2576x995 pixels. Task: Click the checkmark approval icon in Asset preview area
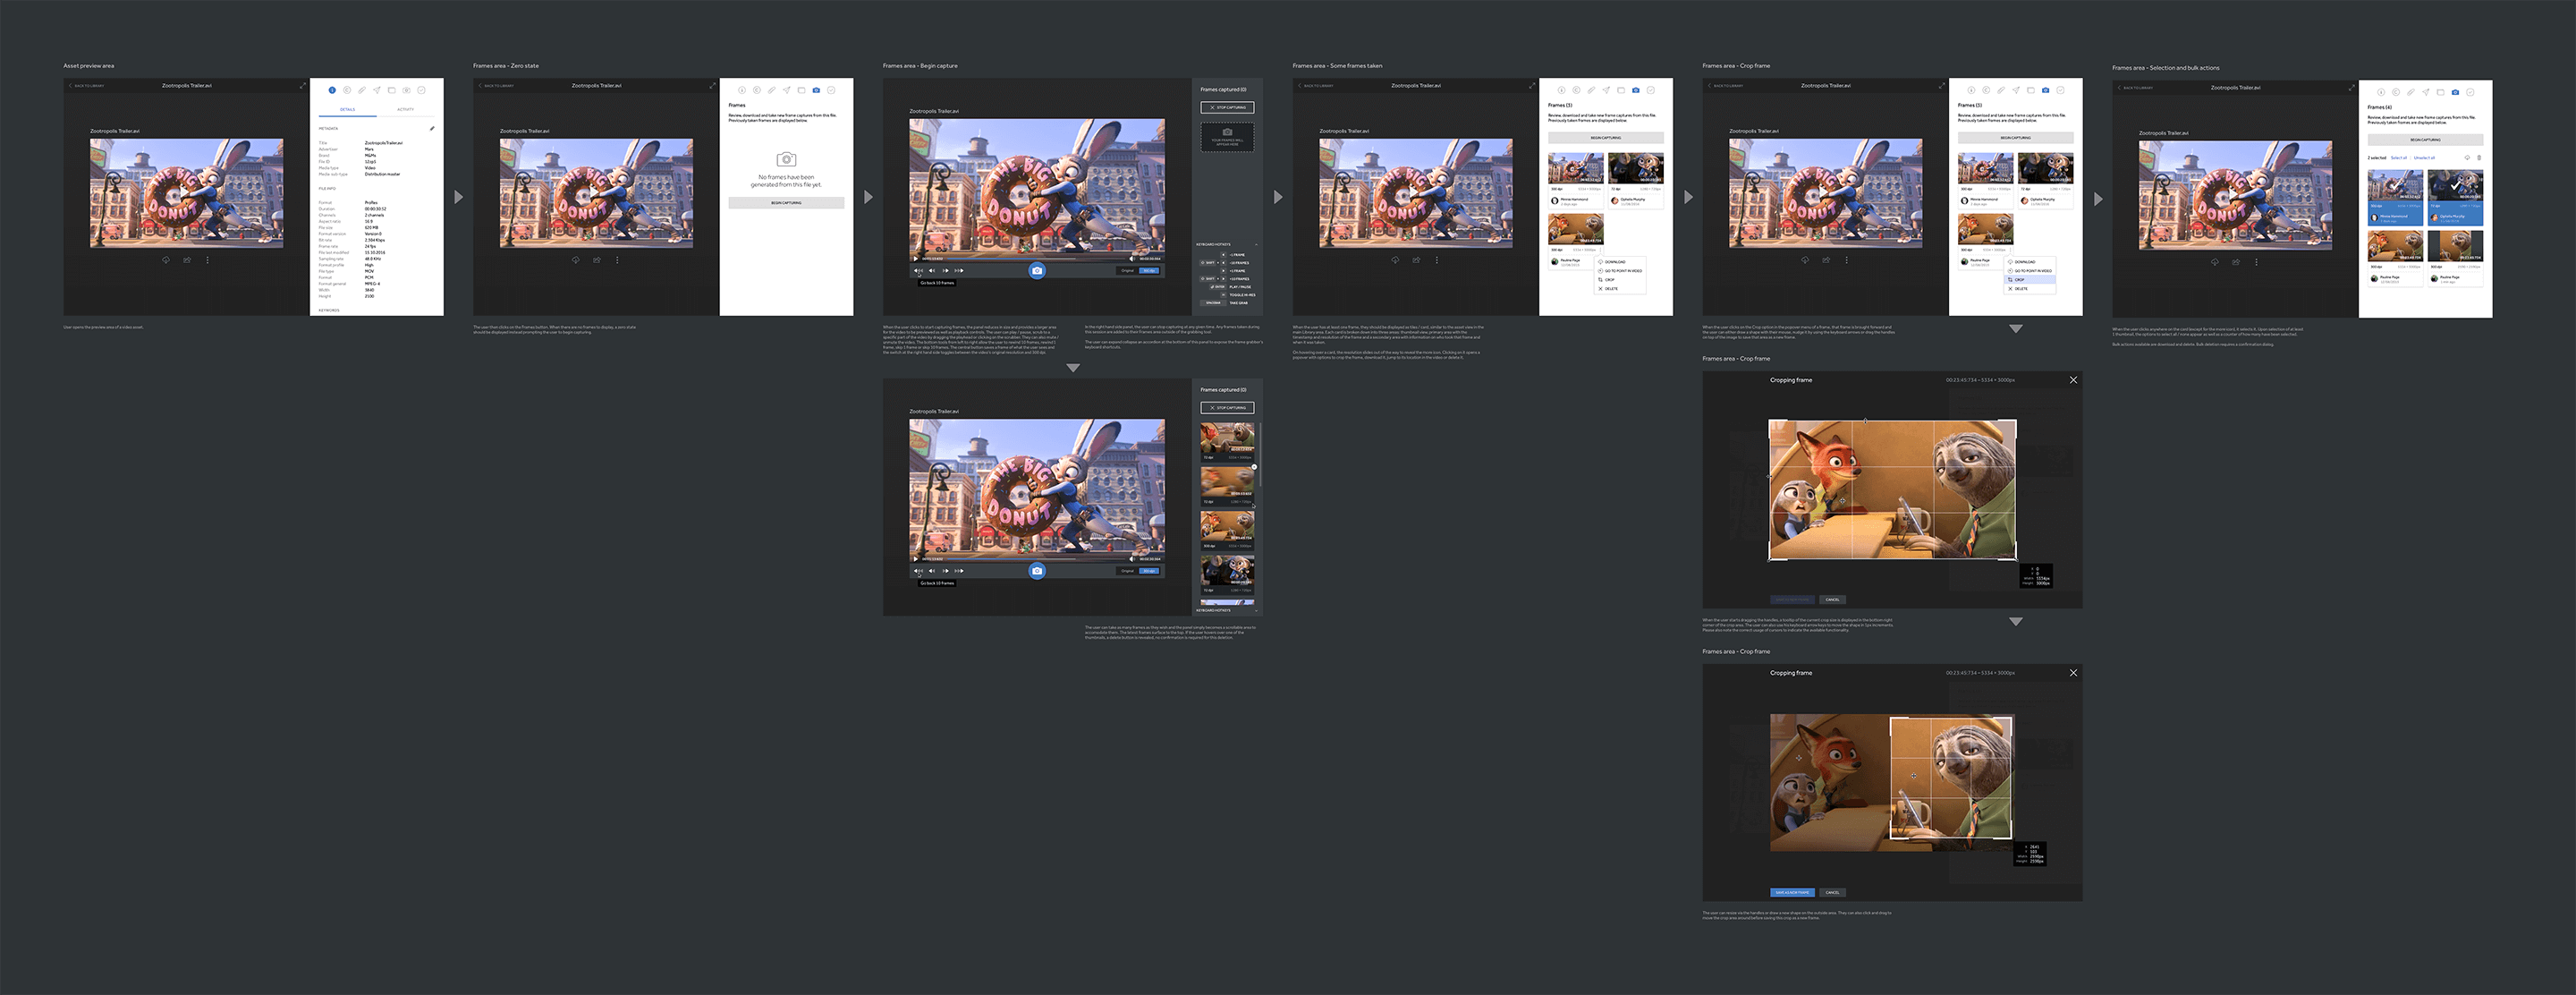pyautogui.click(x=422, y=90)
